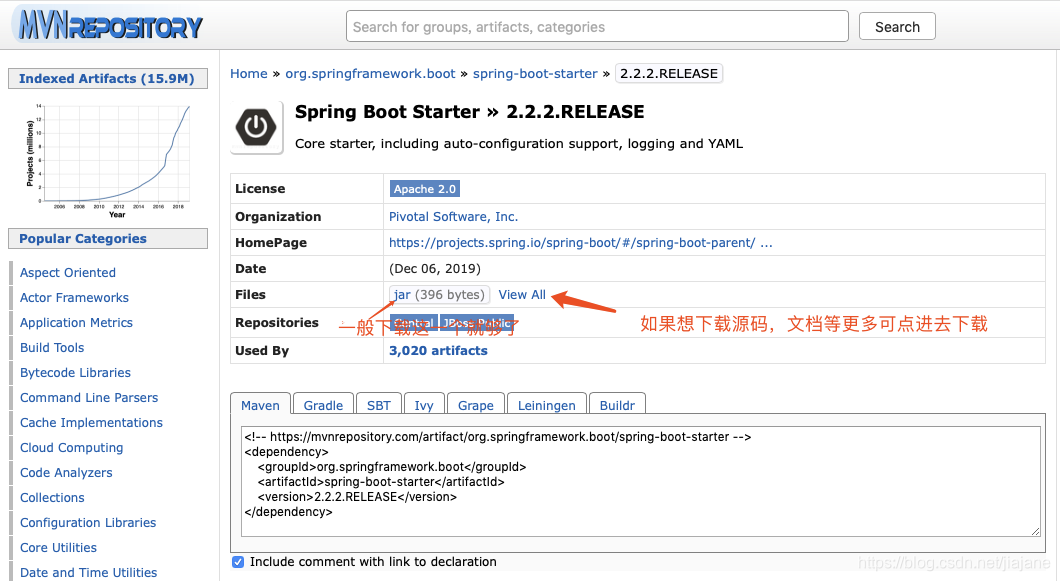Switch to the SBT tab
This screenshot has height=581, width=1060.
[379, 404]
